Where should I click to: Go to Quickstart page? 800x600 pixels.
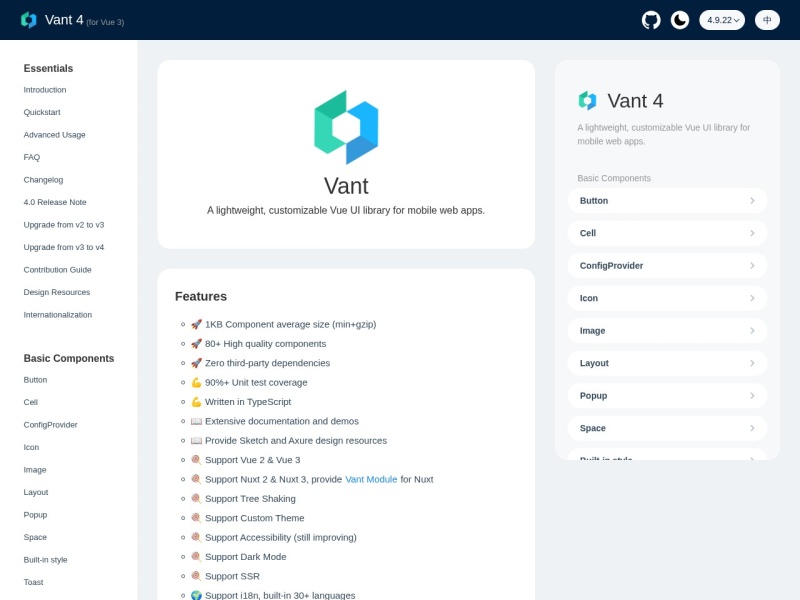pos(42,112)
